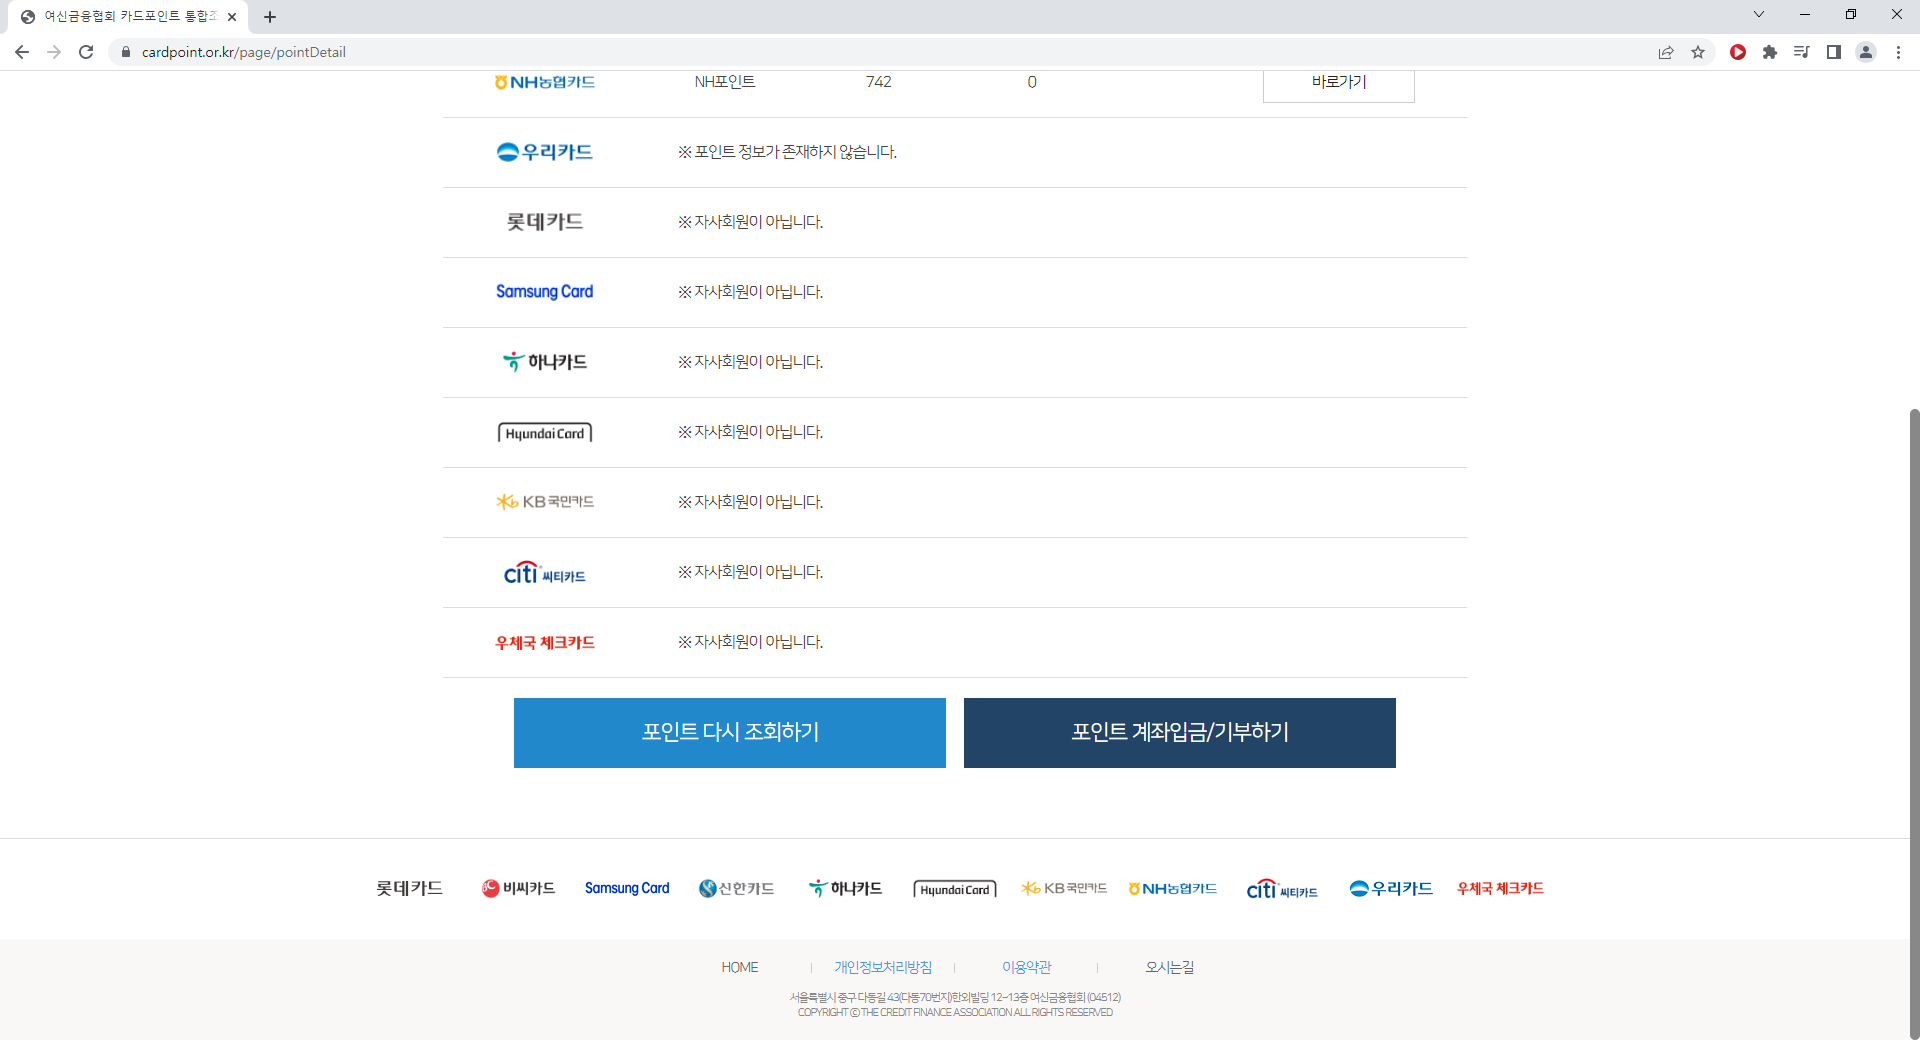Open NH농협카드 logo in footer
This screenshot has height=1040, width=1920.
click(x=1173, y=889)
